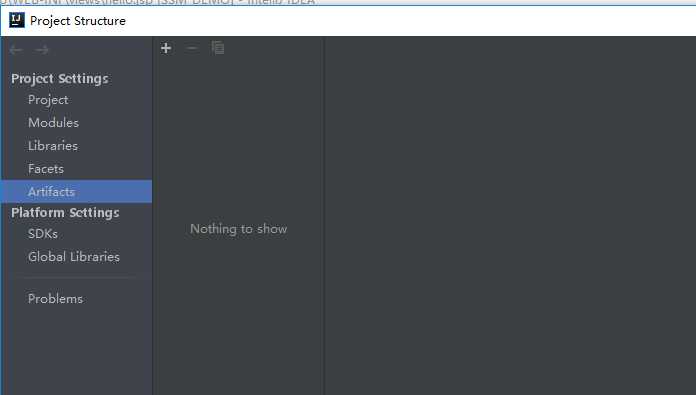Click the Copy artifact icon
The height and width of the screenshot is (395, 696).
[218, 48]
